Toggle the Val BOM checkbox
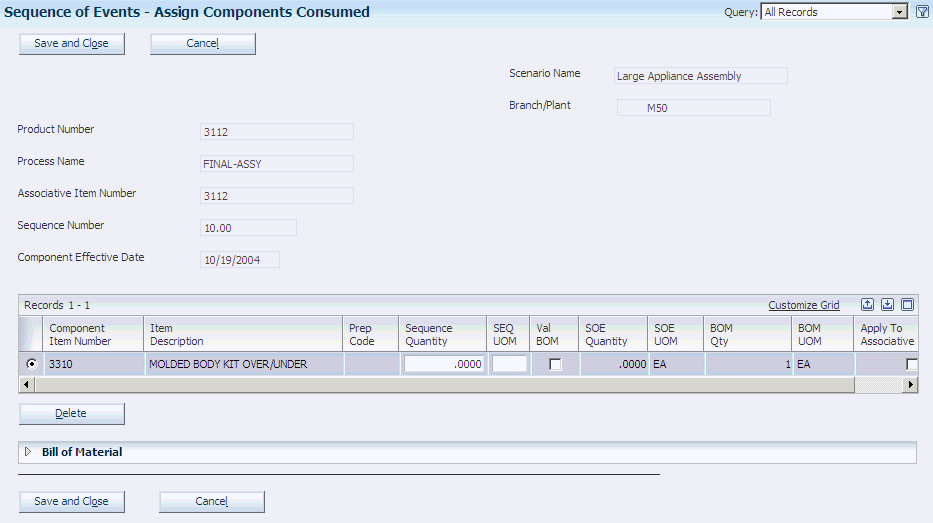The height and width of the screenshot is (523, 933). coord(555,364)
